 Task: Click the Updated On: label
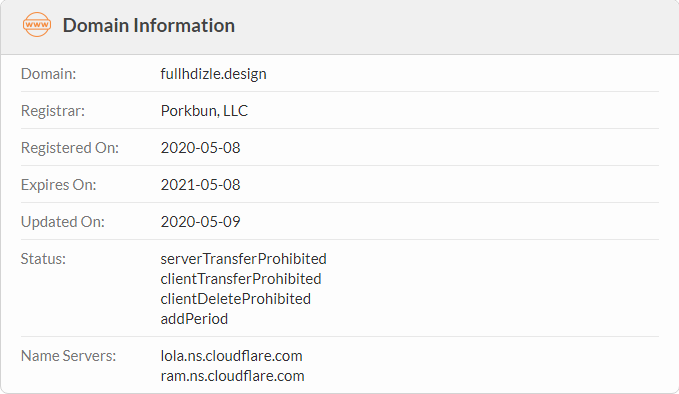click(x=63, y=222)
